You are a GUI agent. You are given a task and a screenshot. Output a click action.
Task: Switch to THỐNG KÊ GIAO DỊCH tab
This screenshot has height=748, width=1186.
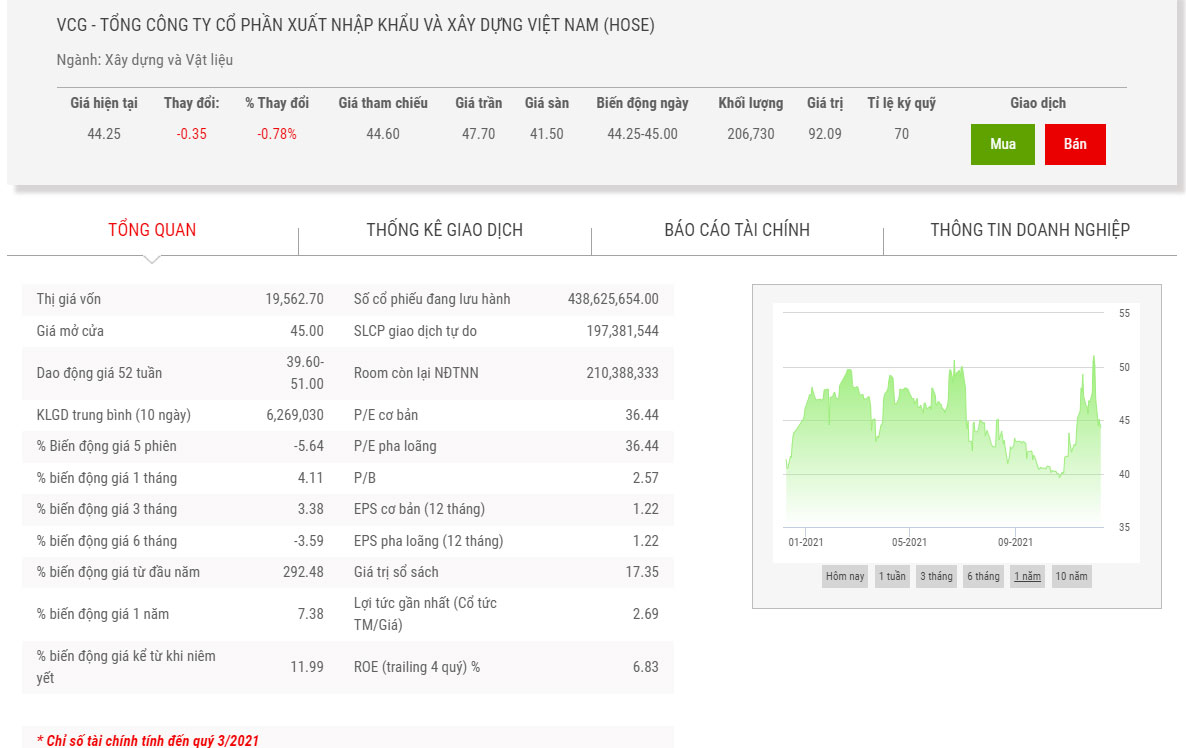444,230
